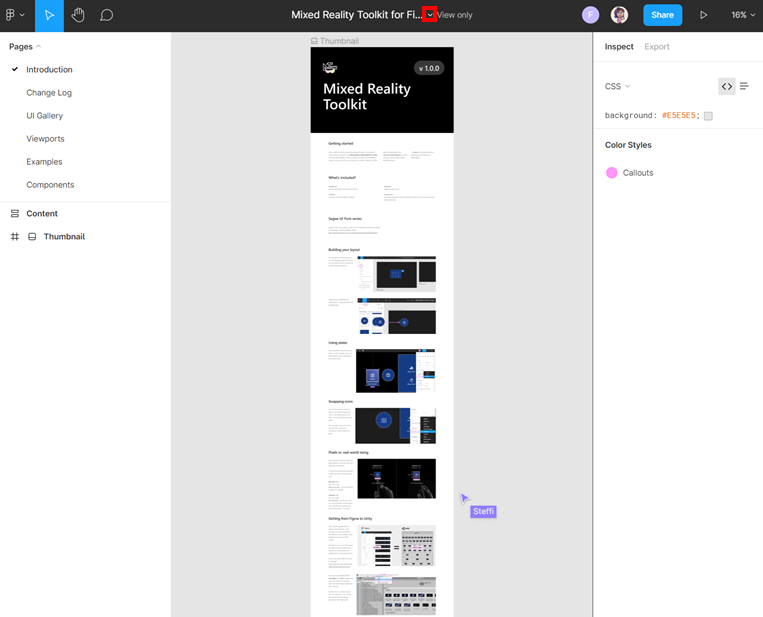
Task: Open the 16% zoom dropdown
Action: point(743,15)
